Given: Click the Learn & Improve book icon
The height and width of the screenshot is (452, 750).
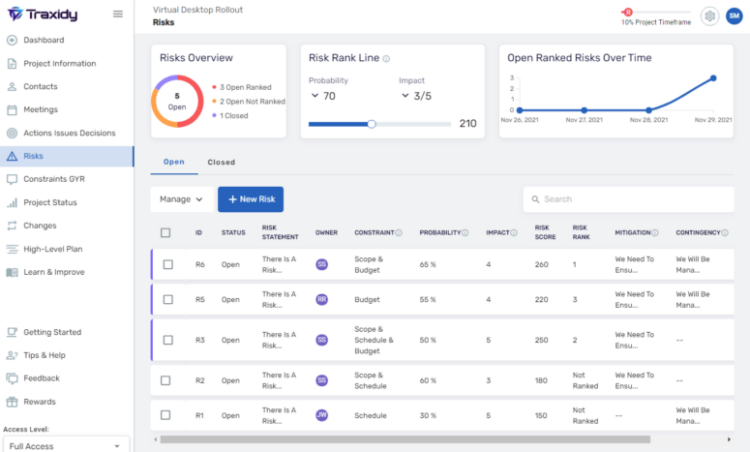Looking at the screenshot, I should (x=12, y=272).
